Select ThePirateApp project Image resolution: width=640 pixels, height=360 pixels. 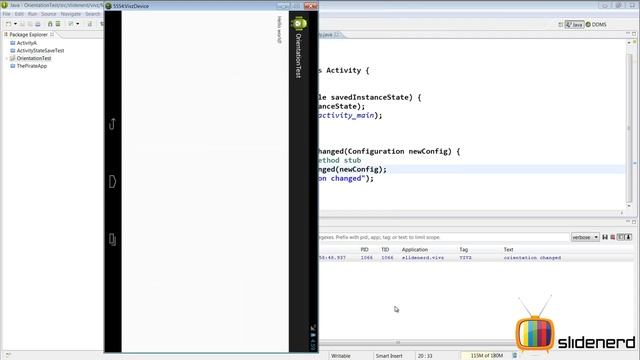pos(32,66)
